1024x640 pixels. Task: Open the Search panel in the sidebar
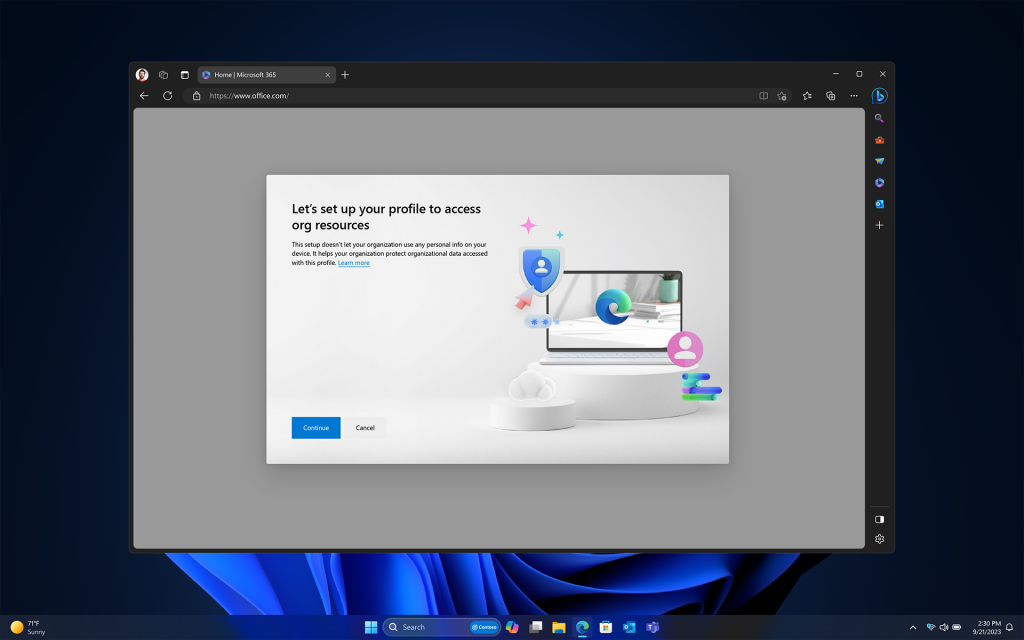[x=879, y=118]
